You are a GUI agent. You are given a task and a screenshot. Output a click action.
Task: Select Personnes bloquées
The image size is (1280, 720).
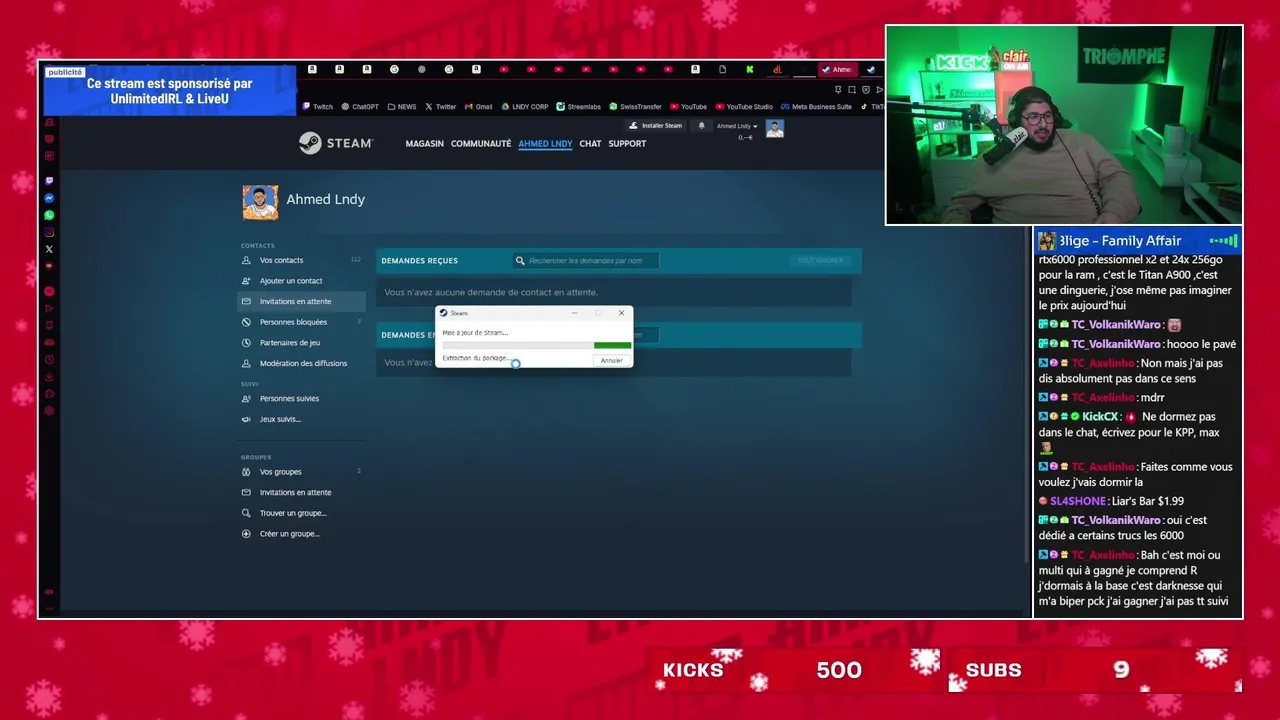click(x=301, y=322)
